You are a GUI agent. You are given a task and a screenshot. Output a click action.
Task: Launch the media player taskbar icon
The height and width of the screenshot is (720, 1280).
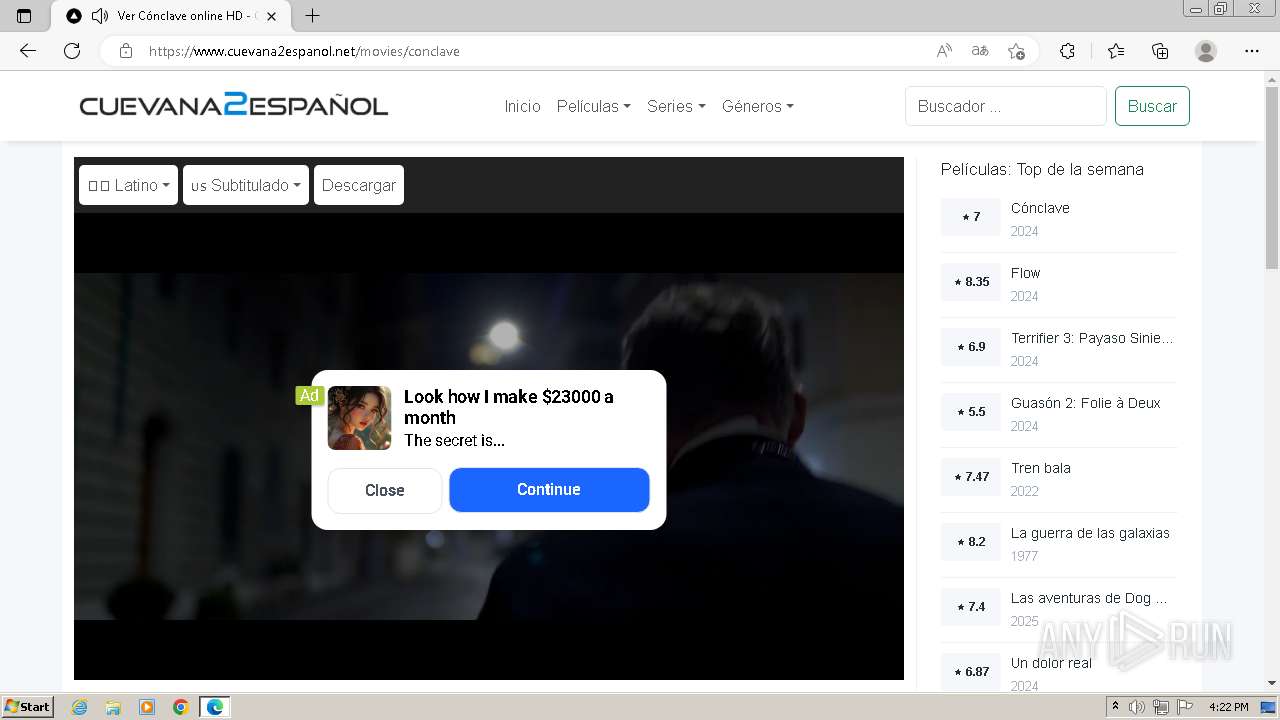tap(147, 707)
